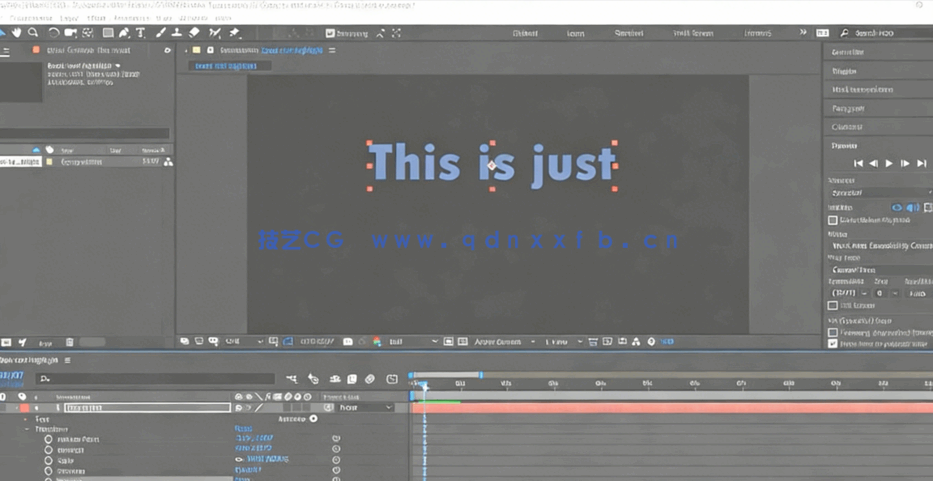This screenshot has height=481, width=933.
Task: Open the layer parent dropdown showing None
Action: pyautogui.click(x=365, y=408)
